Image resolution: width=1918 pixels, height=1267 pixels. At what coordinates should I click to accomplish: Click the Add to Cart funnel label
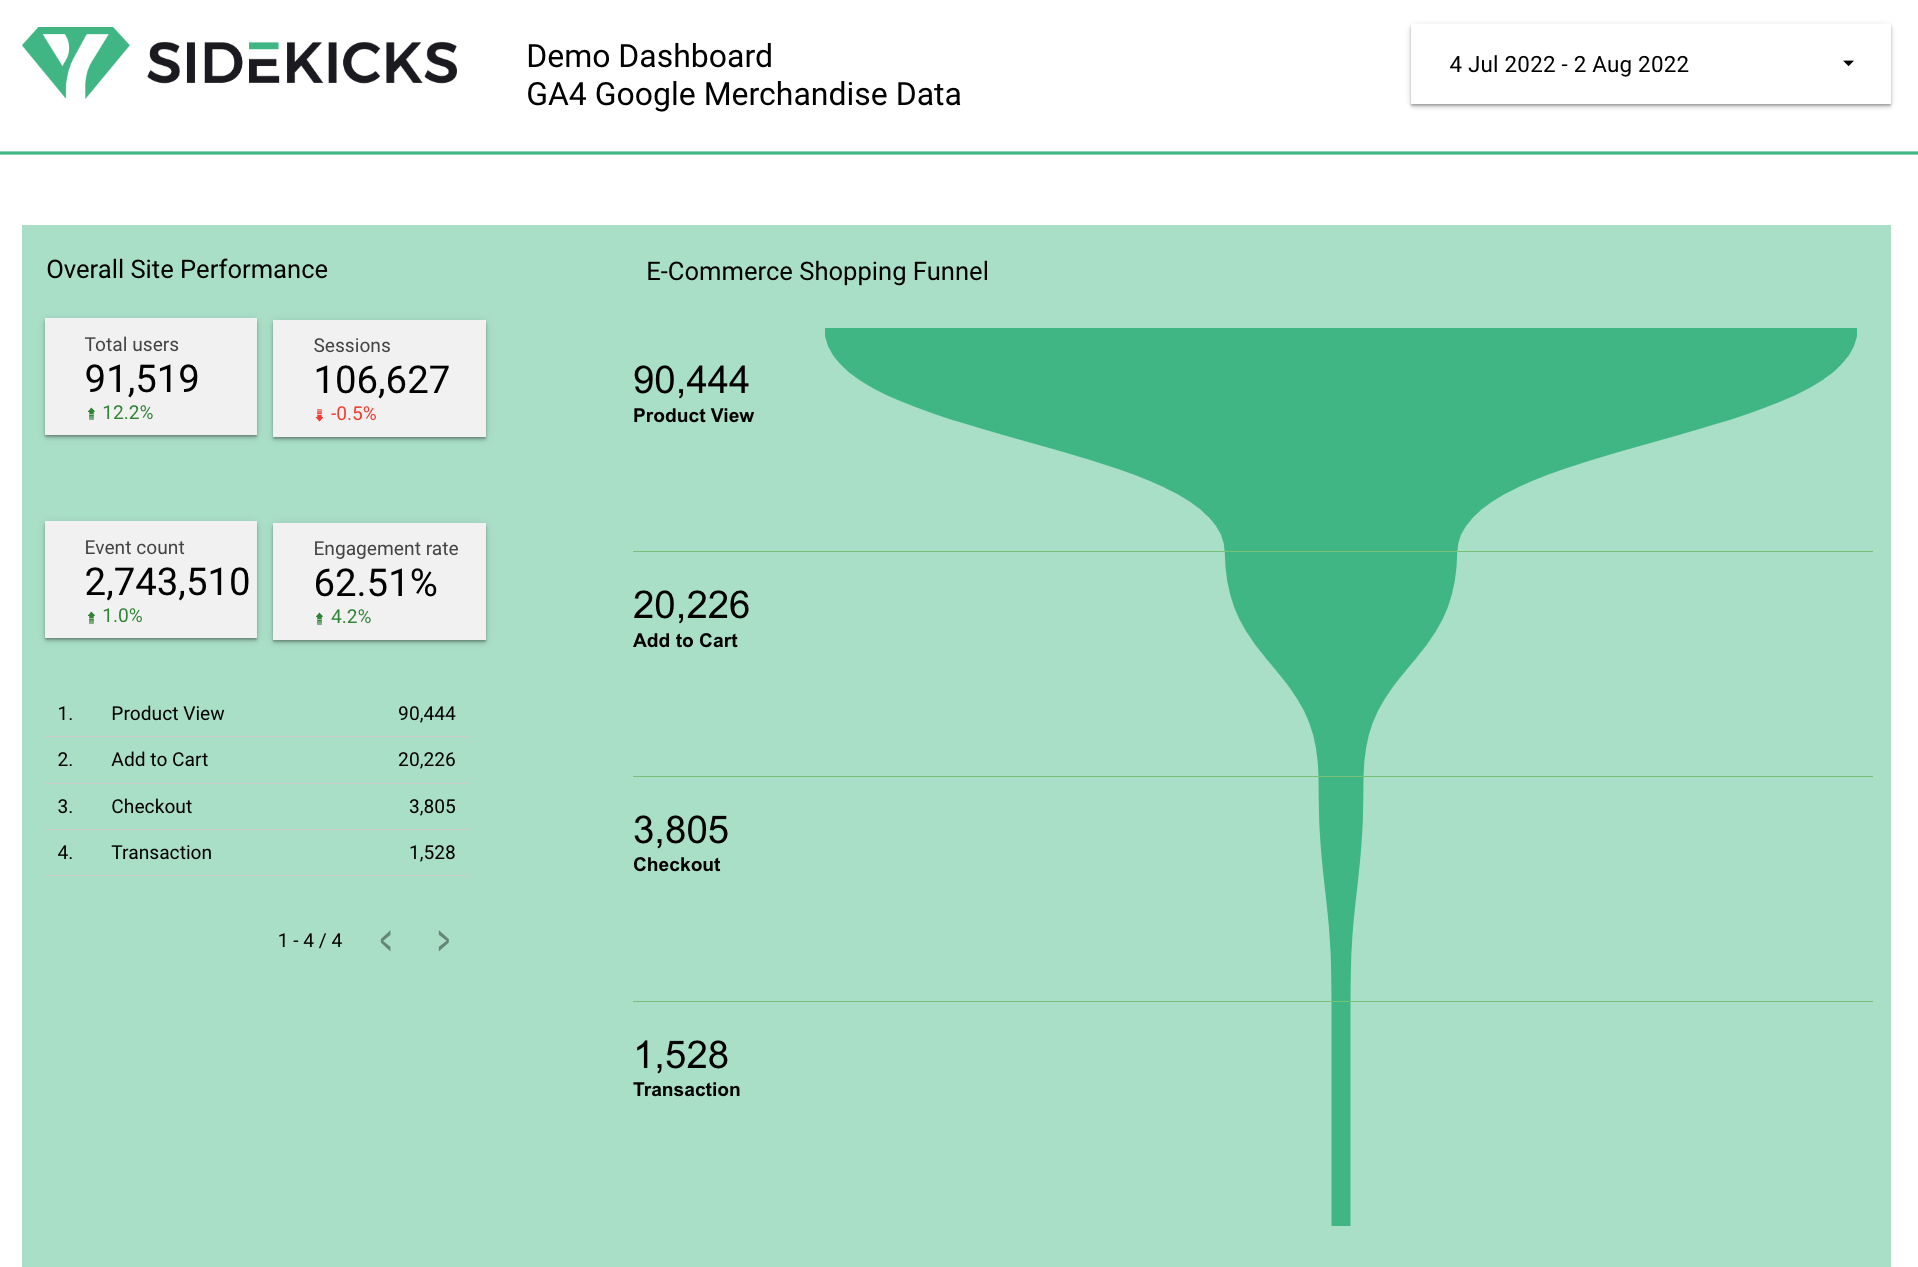685,641
